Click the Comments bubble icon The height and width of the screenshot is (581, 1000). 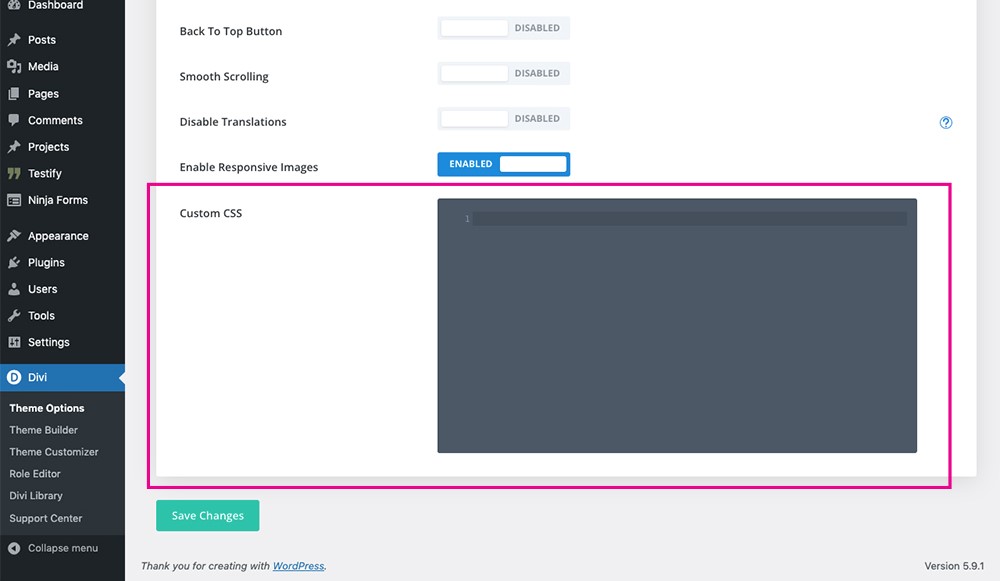point(14,120)
